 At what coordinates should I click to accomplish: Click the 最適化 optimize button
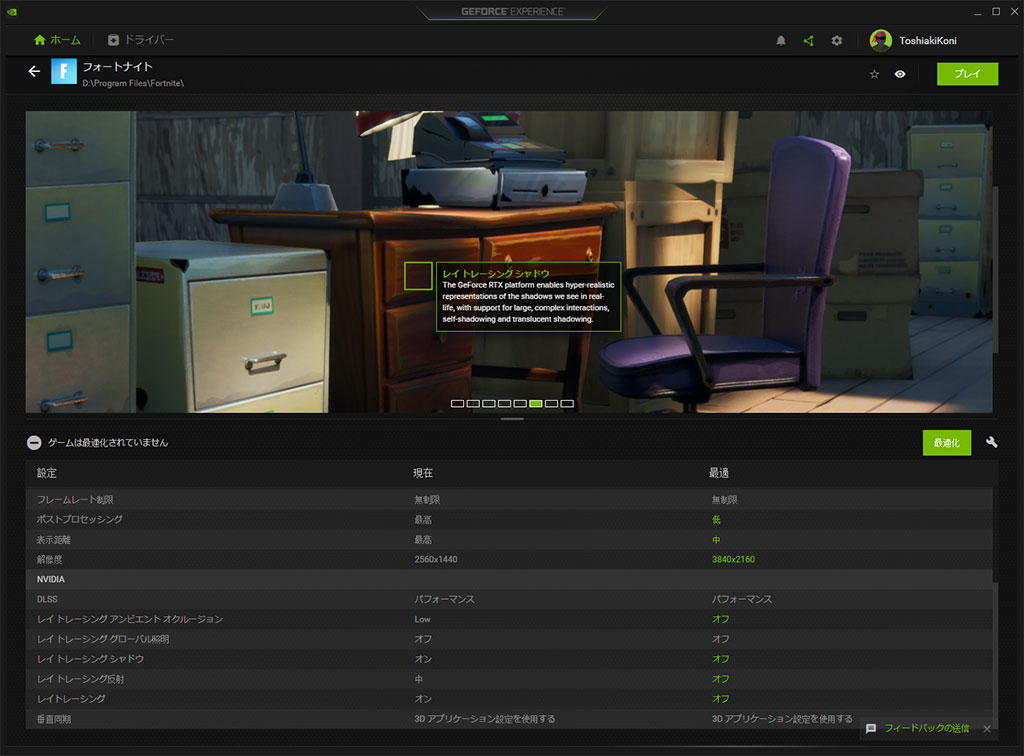[946, 443]
